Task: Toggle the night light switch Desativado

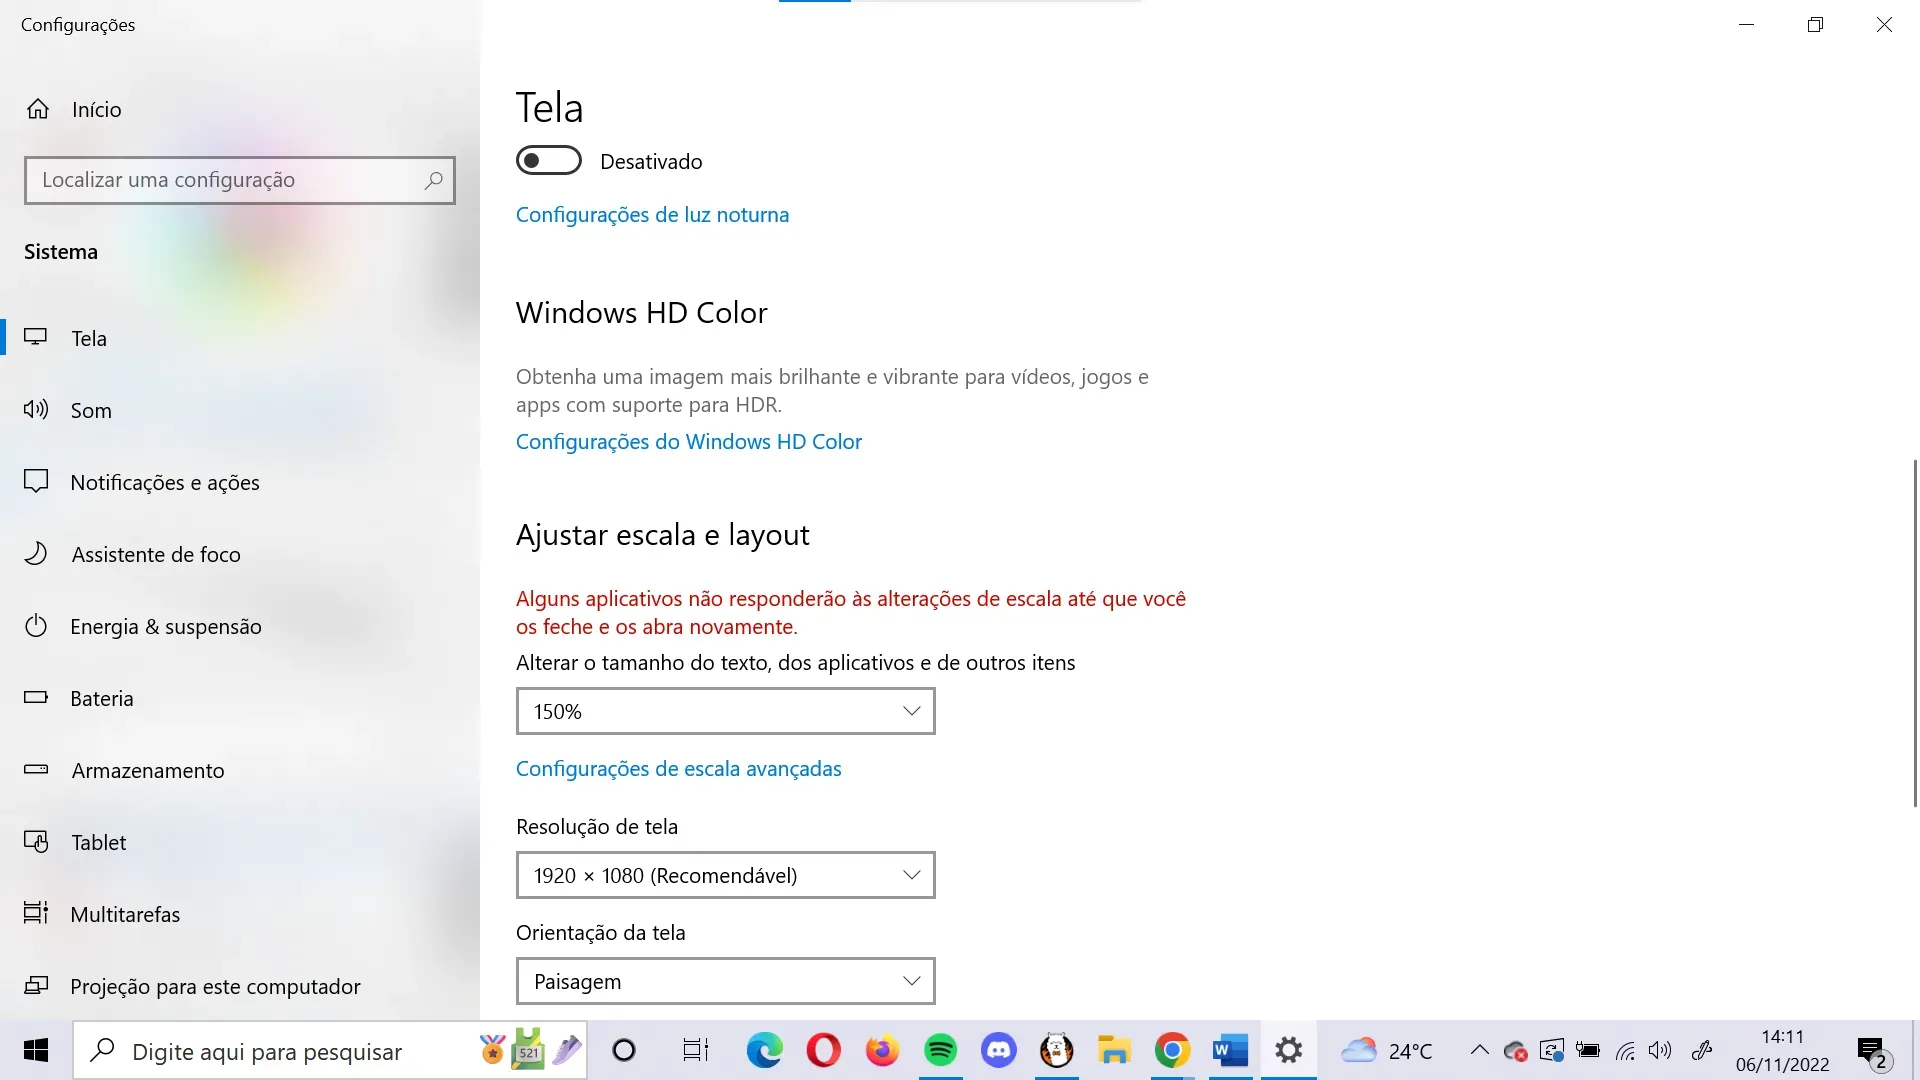Action: (x=549, y=161)
